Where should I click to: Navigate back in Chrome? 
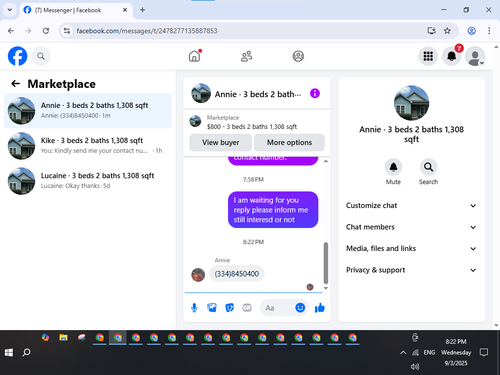tap(11, 31)
